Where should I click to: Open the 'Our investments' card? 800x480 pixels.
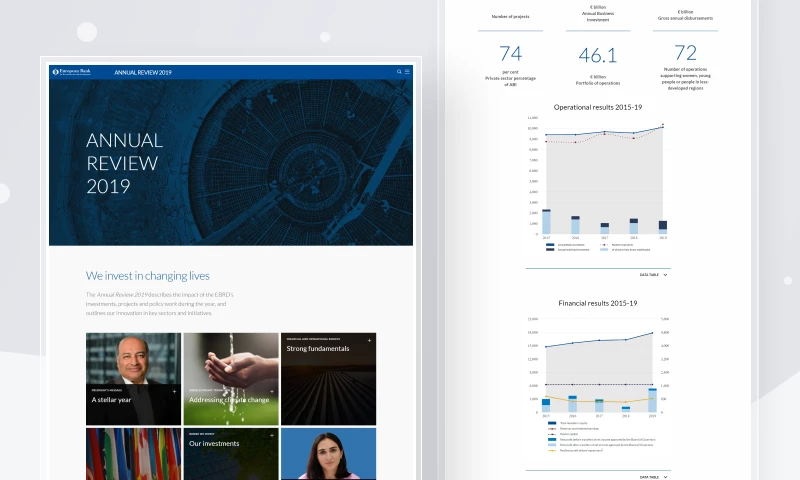click(231, 453)
